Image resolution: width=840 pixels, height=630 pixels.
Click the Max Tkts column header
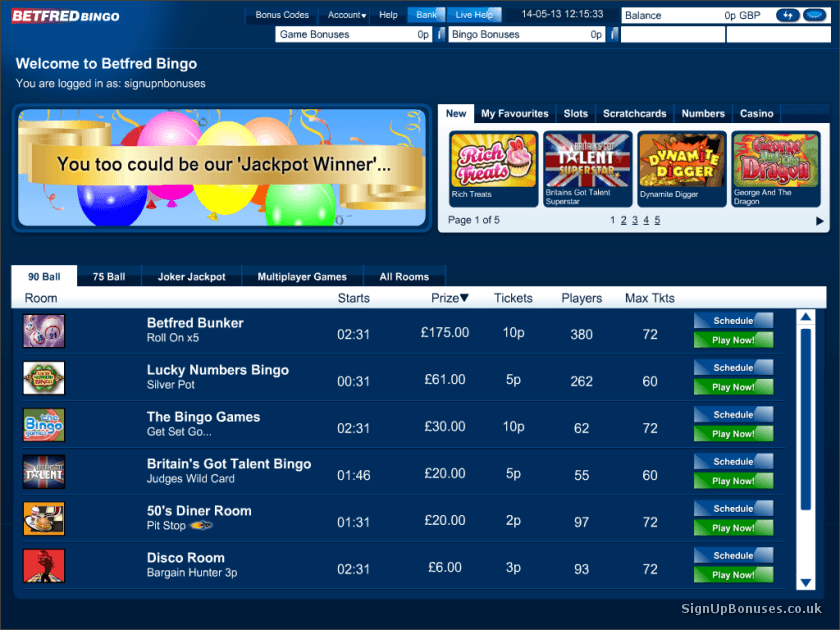click(650, 298)
